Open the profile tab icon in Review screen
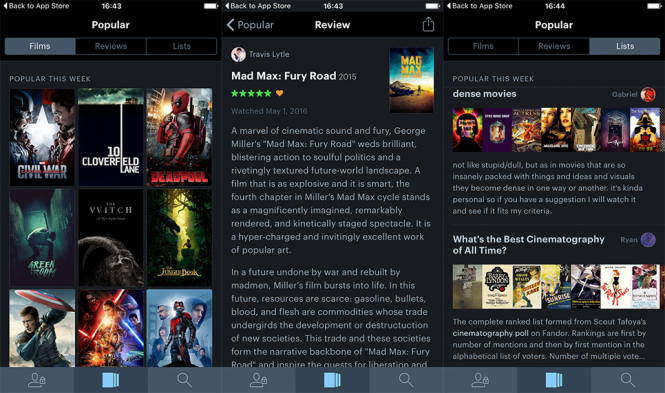Image resolution: width=665 pixels, height=393 pixels. tap(258, 380)
